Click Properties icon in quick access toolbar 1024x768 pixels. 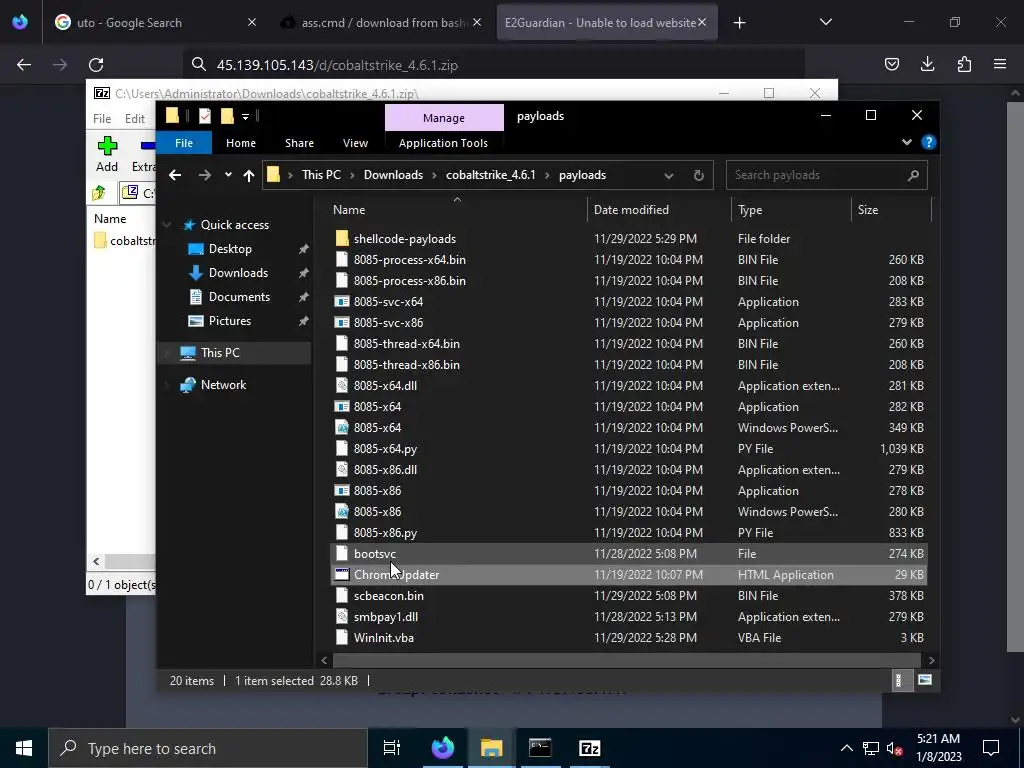[x=205, y=116]
